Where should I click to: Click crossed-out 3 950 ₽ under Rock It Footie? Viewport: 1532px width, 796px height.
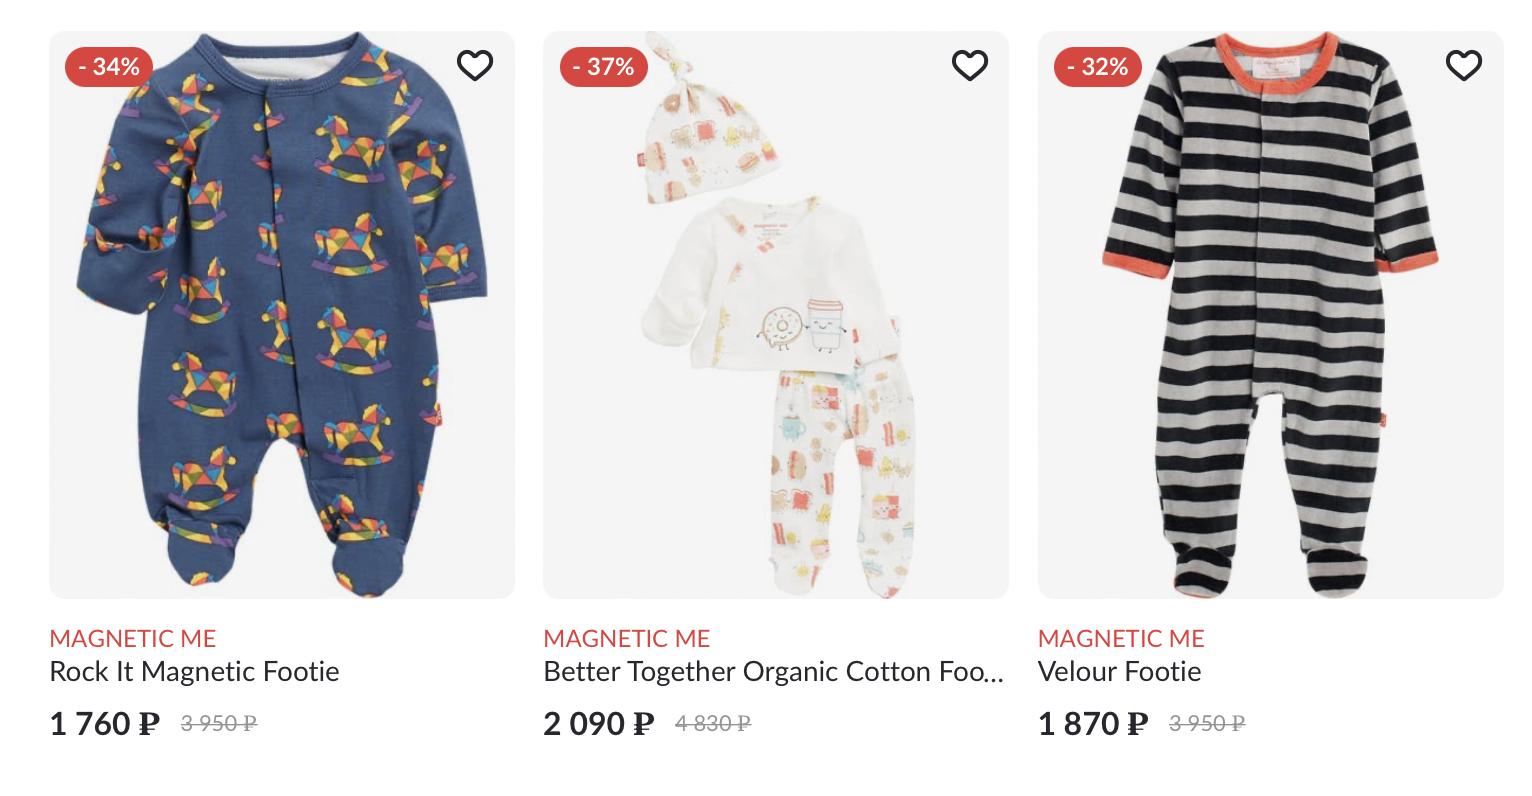tap(219, 724)
